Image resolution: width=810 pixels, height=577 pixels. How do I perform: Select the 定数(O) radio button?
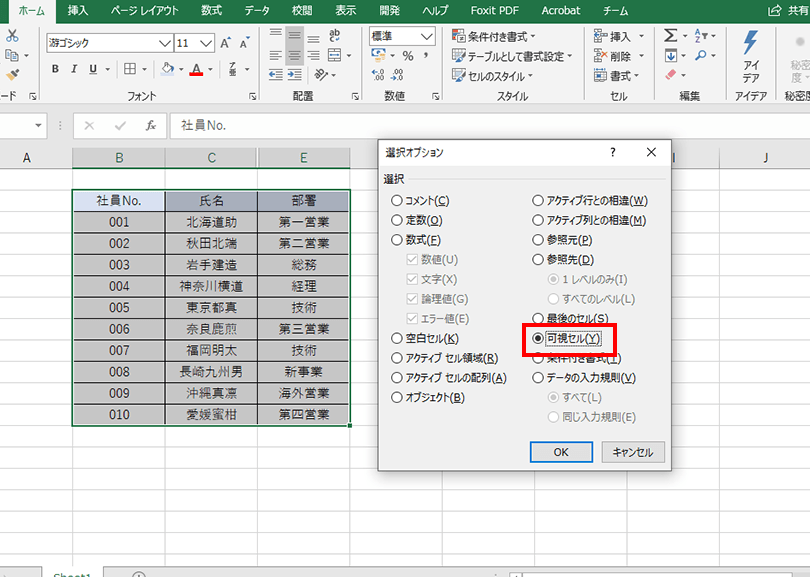tap(396, 220)
